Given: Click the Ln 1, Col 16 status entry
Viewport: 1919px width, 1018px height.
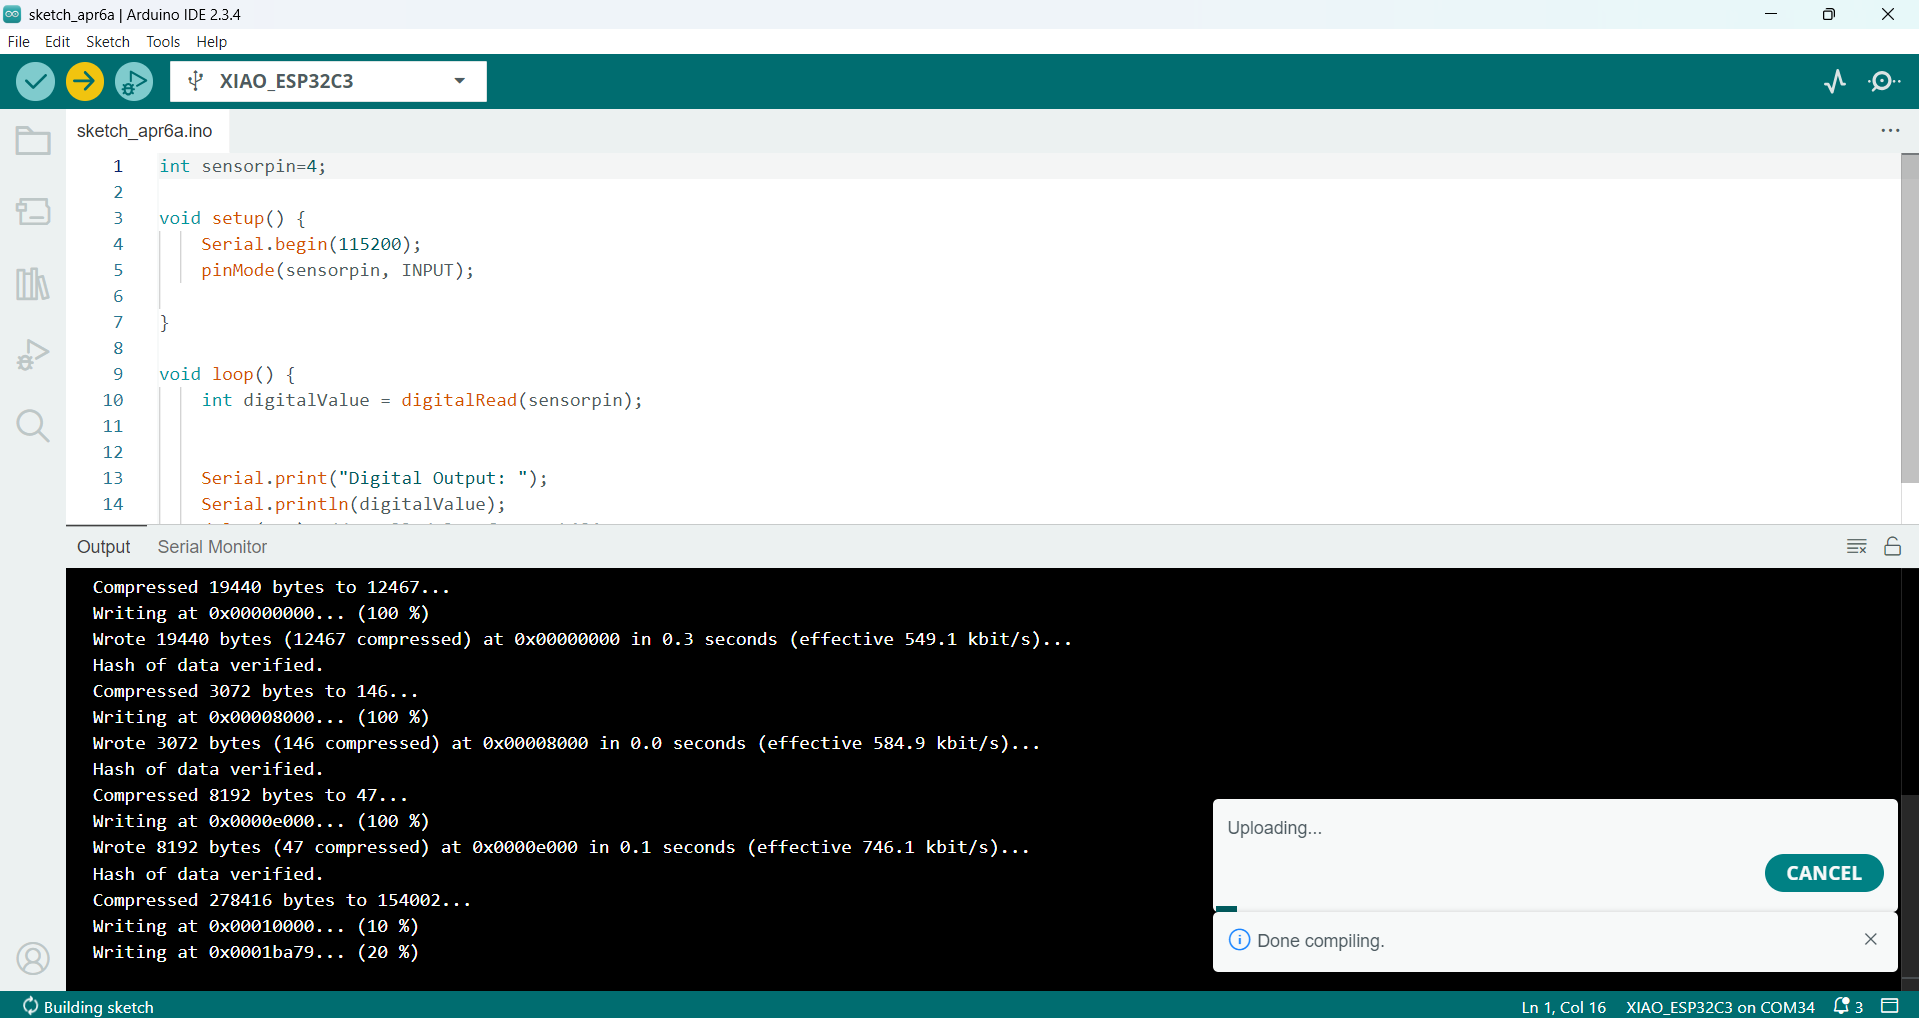Looking at the screenshot, I should pos(1564,1007).
